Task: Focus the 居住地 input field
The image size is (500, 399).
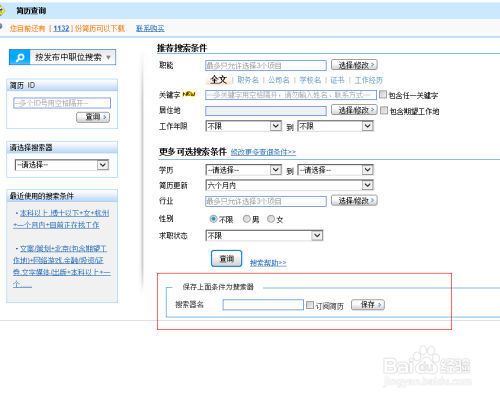Action: tap(266, 111)
